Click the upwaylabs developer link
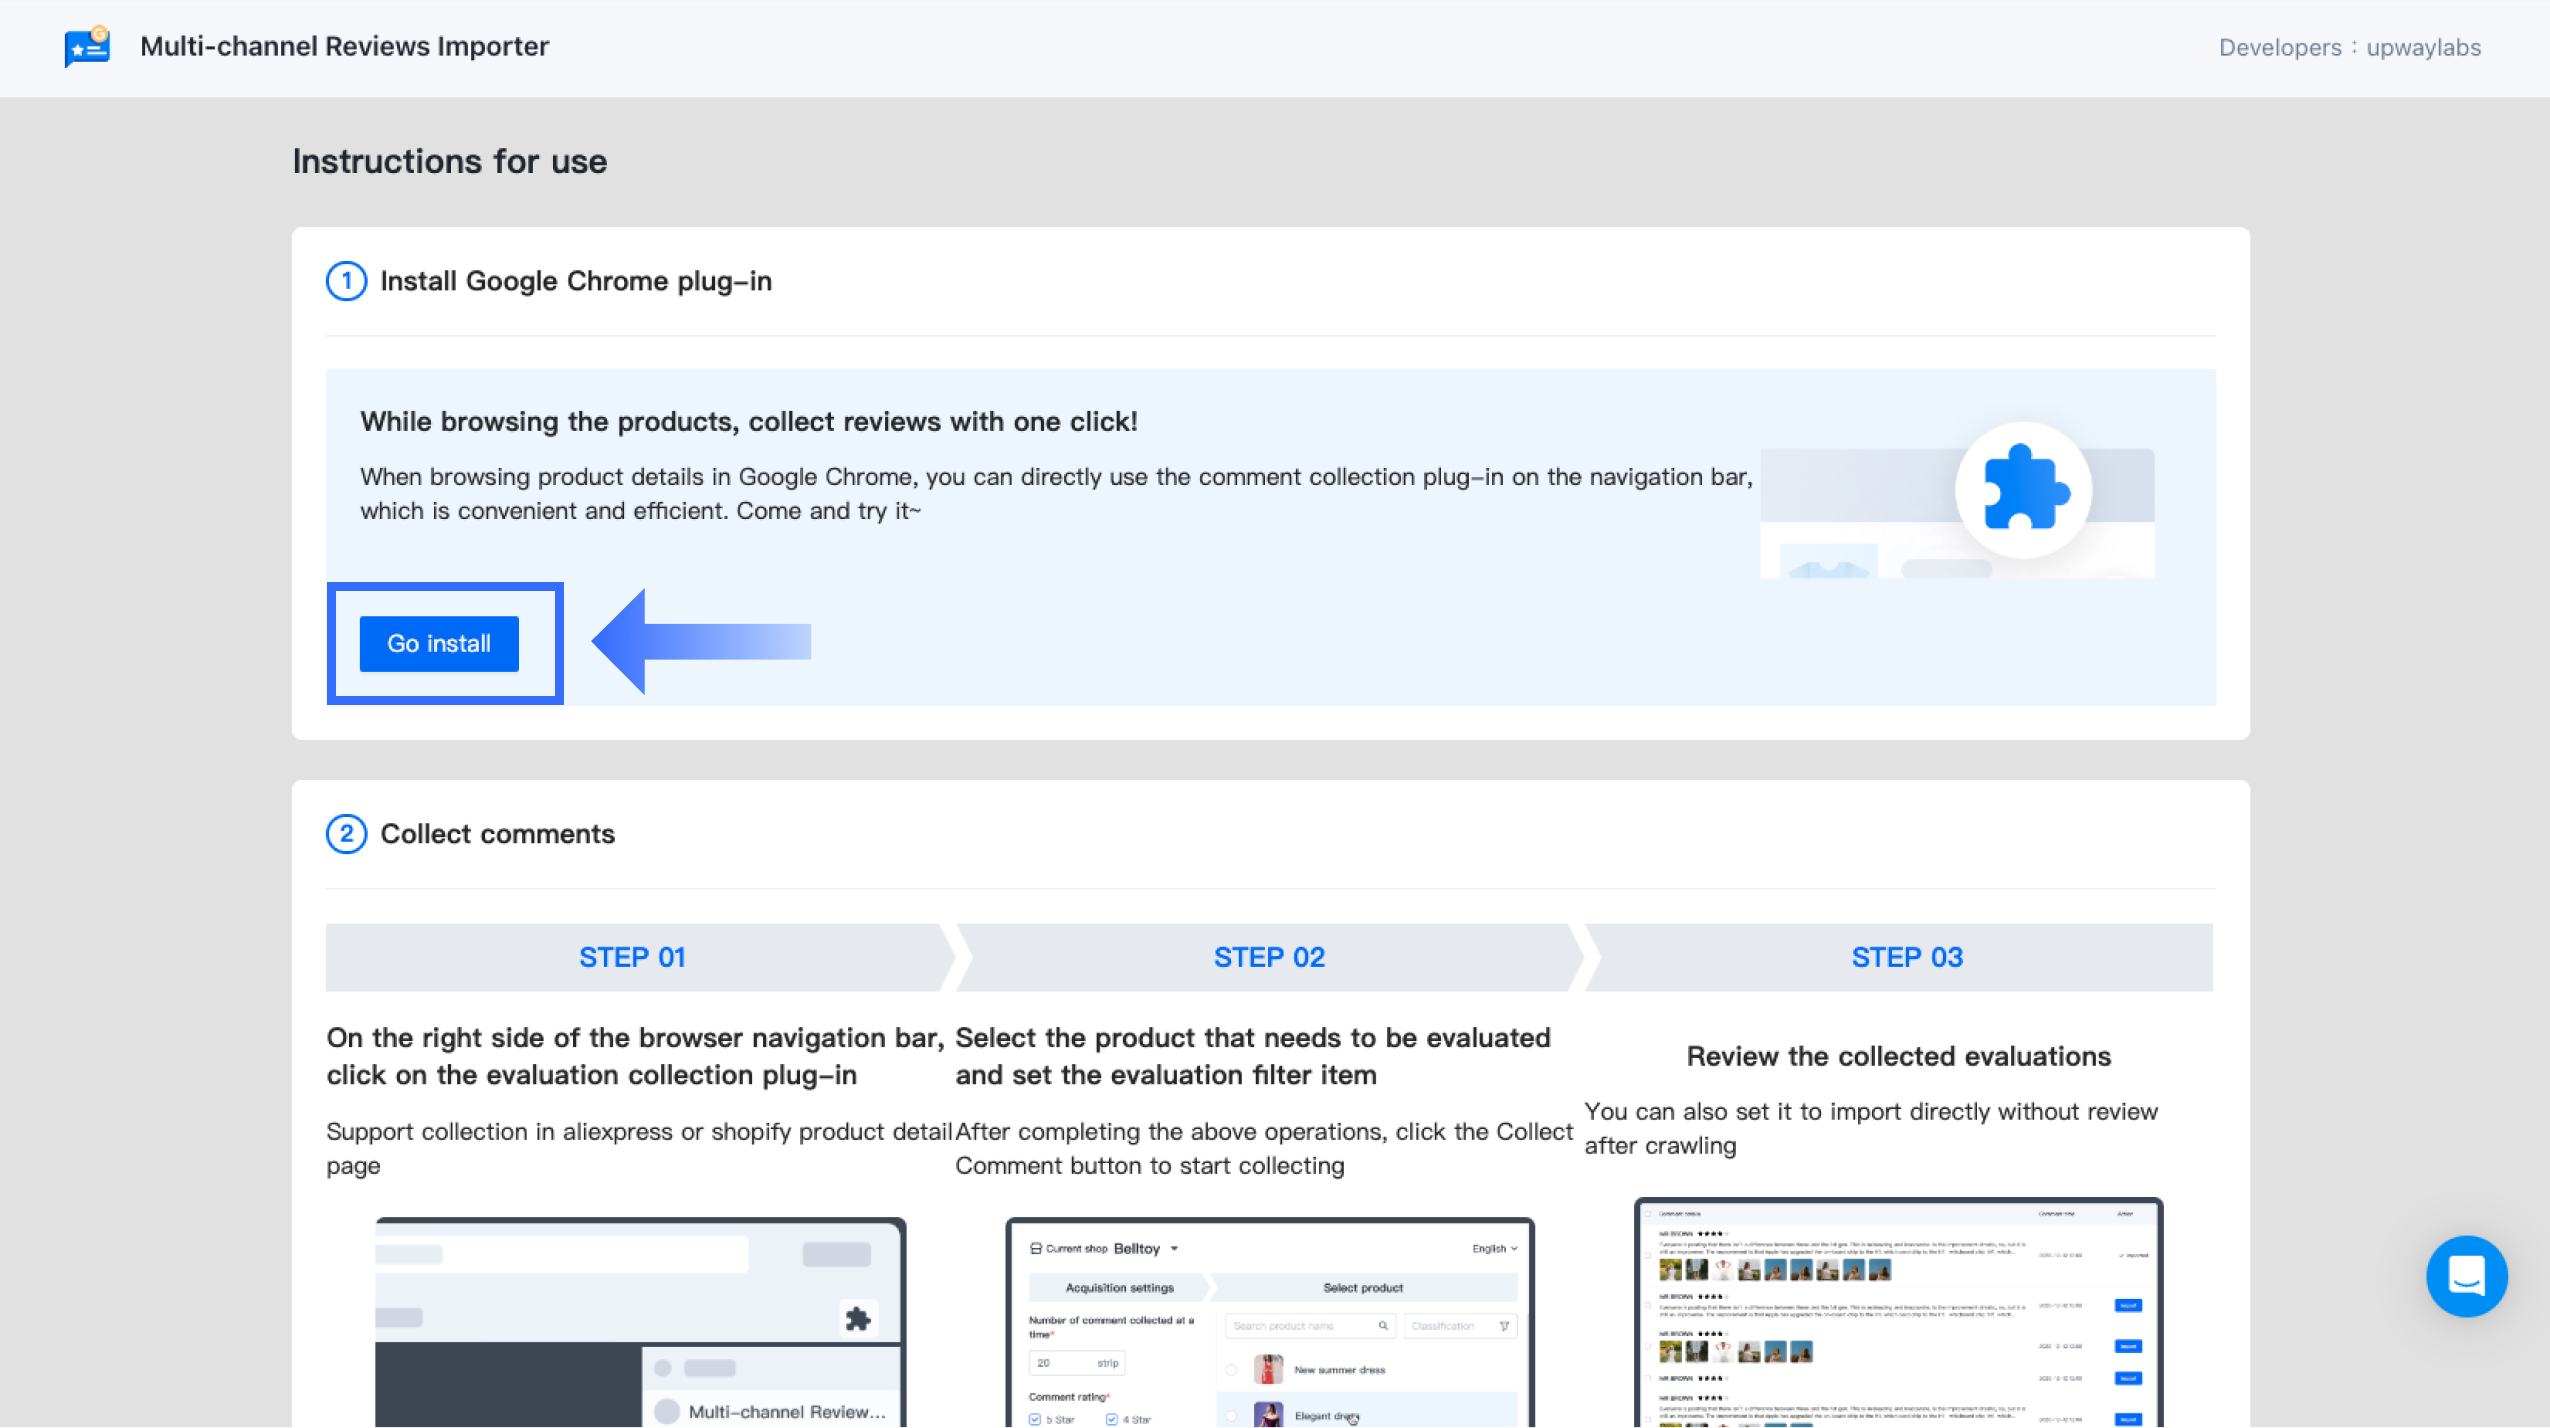Screen dimensions: 2550x1428 click(2422, 47)
